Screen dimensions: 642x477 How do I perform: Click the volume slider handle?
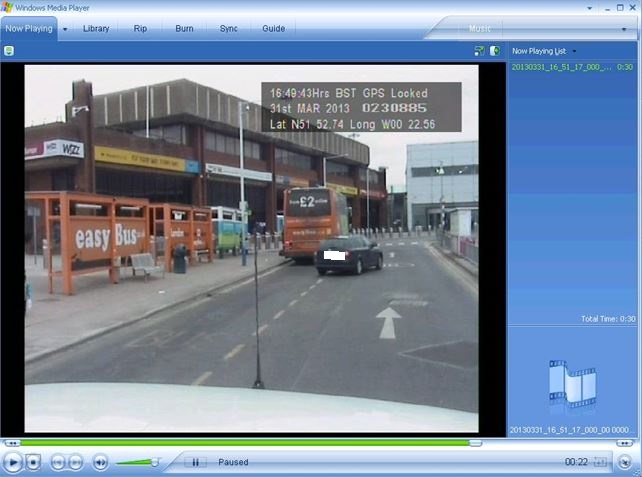(155, 462)
